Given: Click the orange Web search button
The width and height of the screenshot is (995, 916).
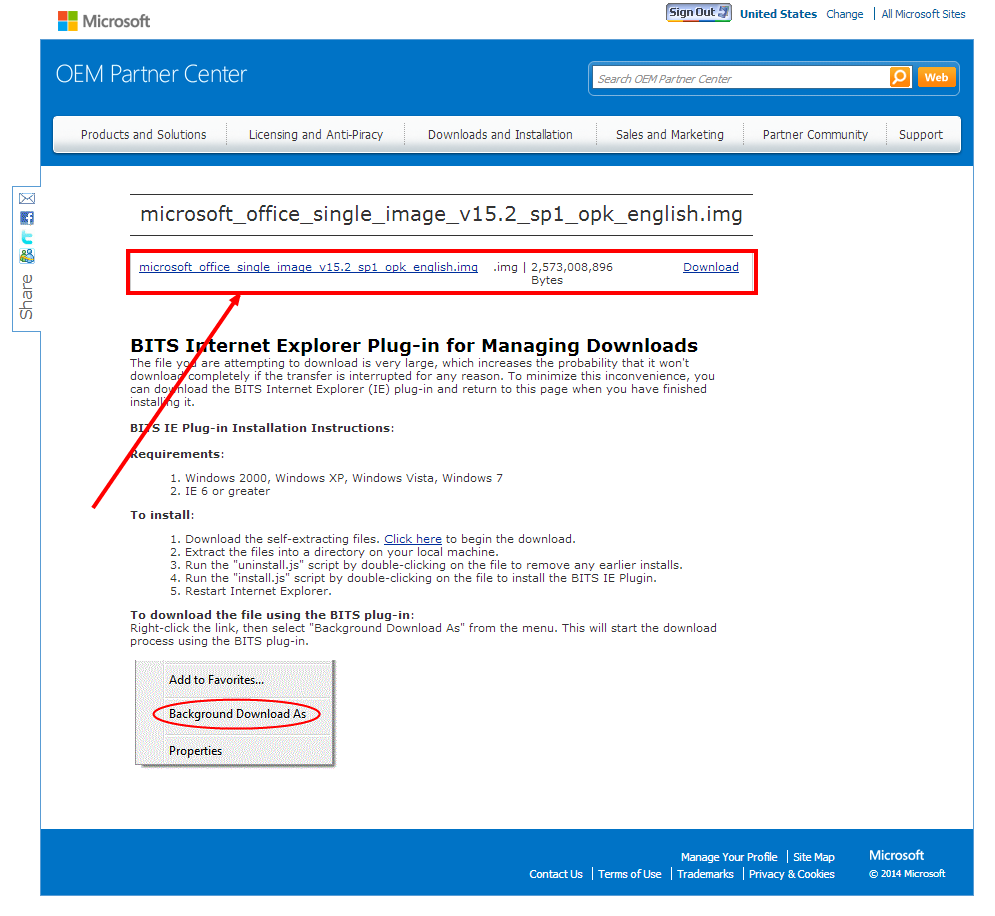Looking at the screenshot, I should (x=936, y=77).
